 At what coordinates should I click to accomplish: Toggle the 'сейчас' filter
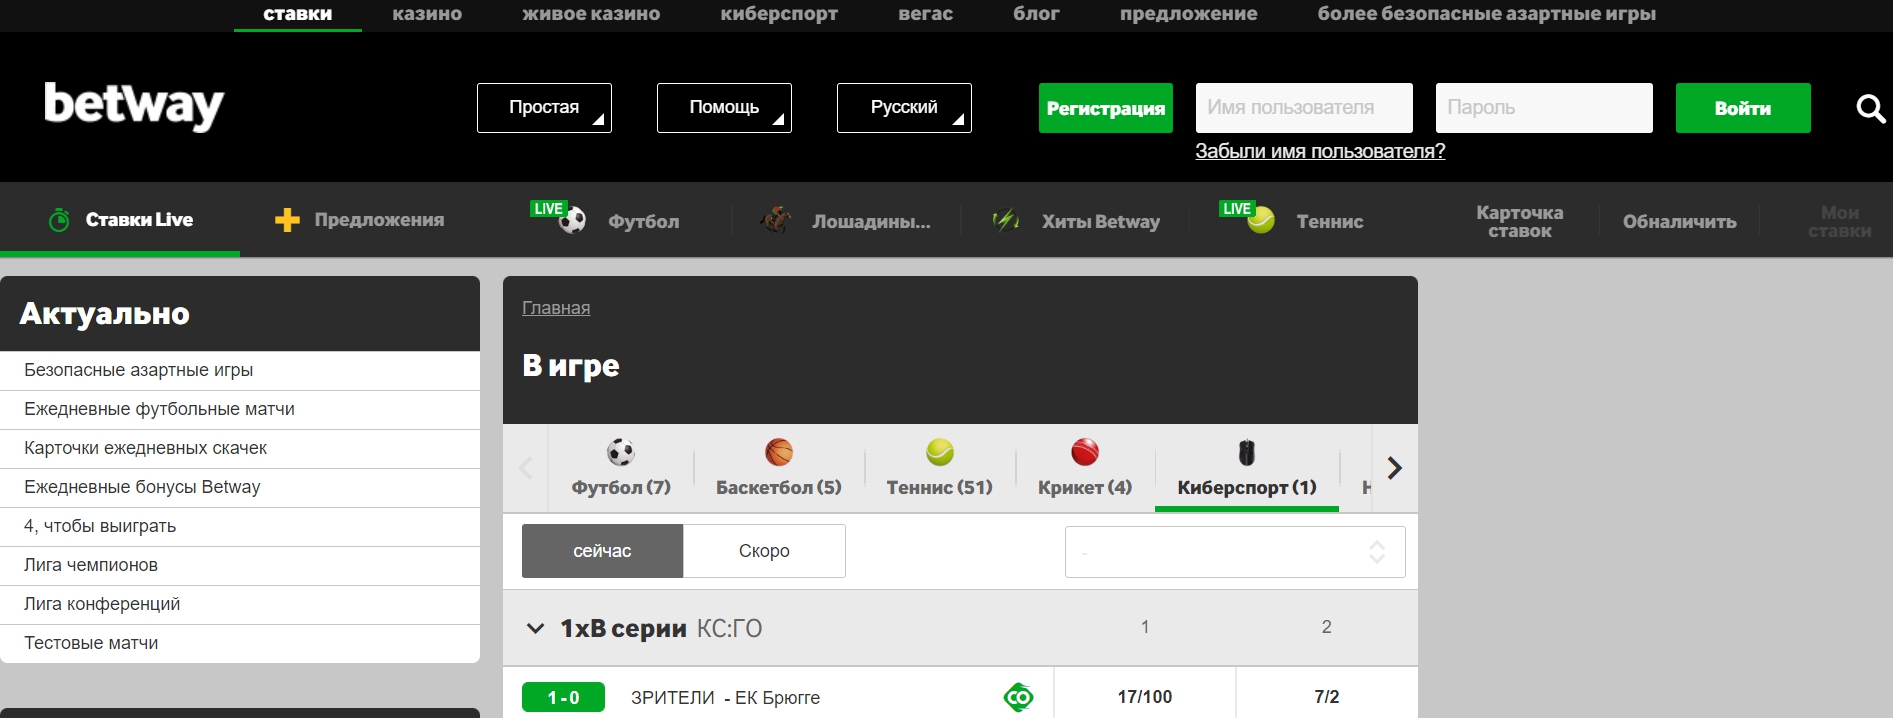[602, 551]
